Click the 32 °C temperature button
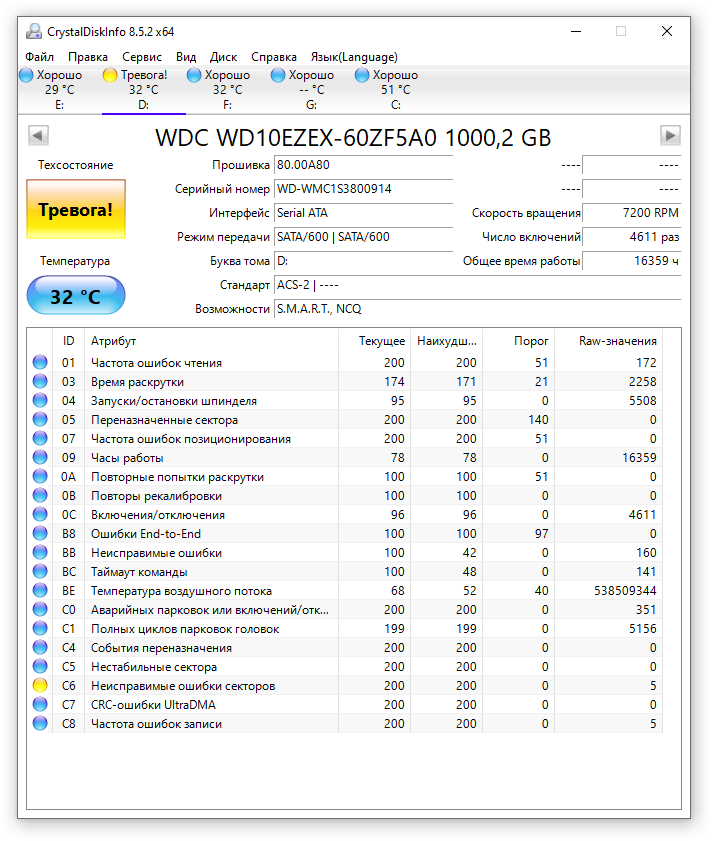Screen dimensions: 712x841 click(76, 296)
